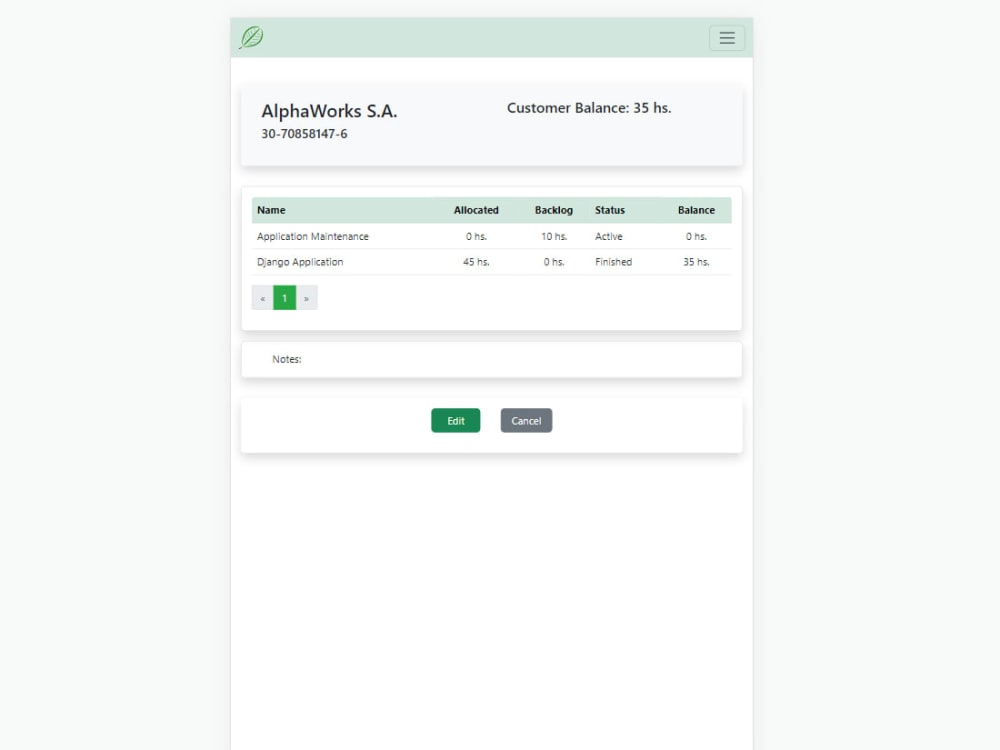Click the Notes input field
Image resolution: width=1000 pixels, height=750 pixels.
click(490, 359)
